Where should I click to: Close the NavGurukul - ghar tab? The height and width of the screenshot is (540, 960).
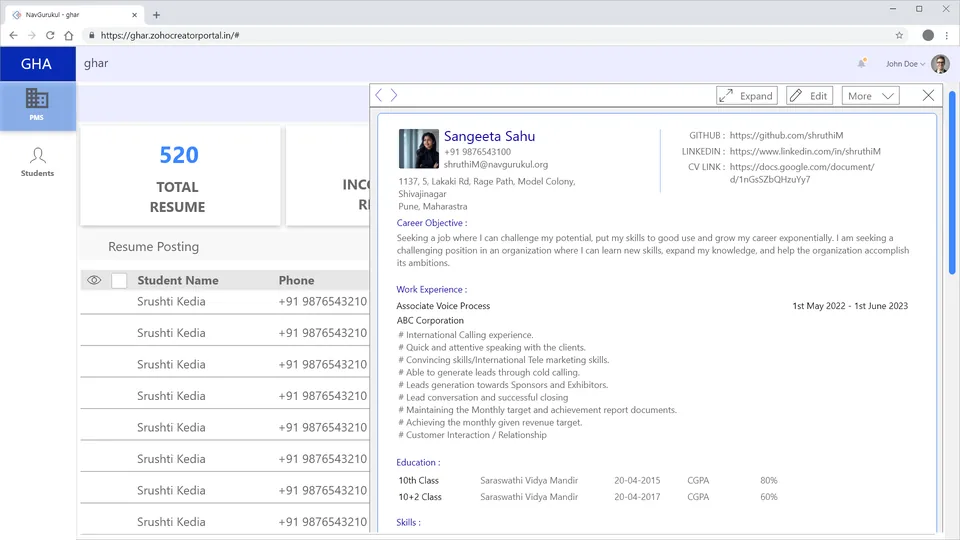(x=134, y=15)
